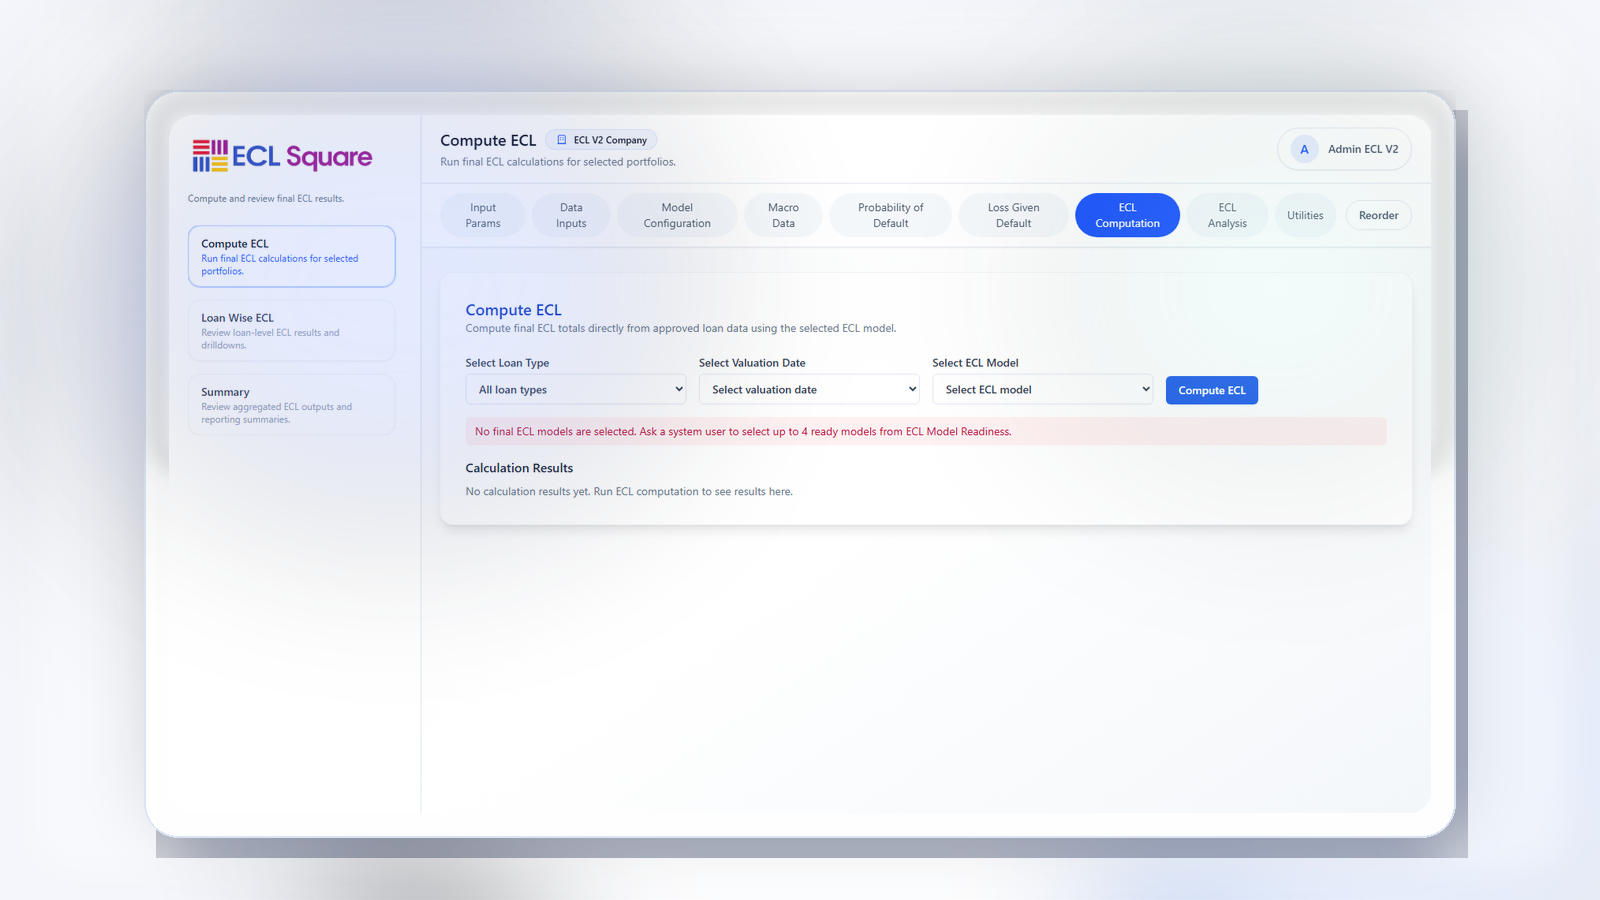Select the Macro Data tab
This screenshot has width=1600, height=900.
coord(782,215)
